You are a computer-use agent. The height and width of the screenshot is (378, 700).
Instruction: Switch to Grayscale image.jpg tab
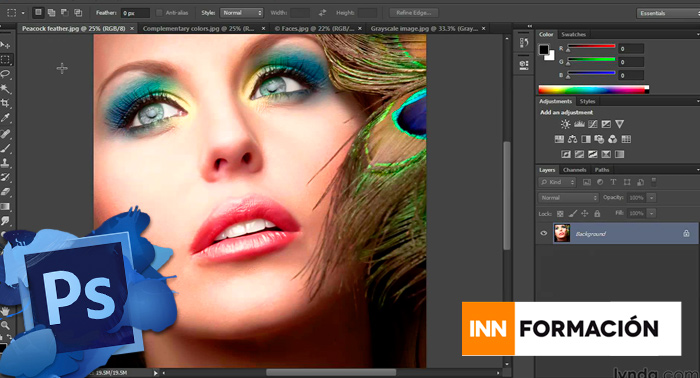coord(424,28)
